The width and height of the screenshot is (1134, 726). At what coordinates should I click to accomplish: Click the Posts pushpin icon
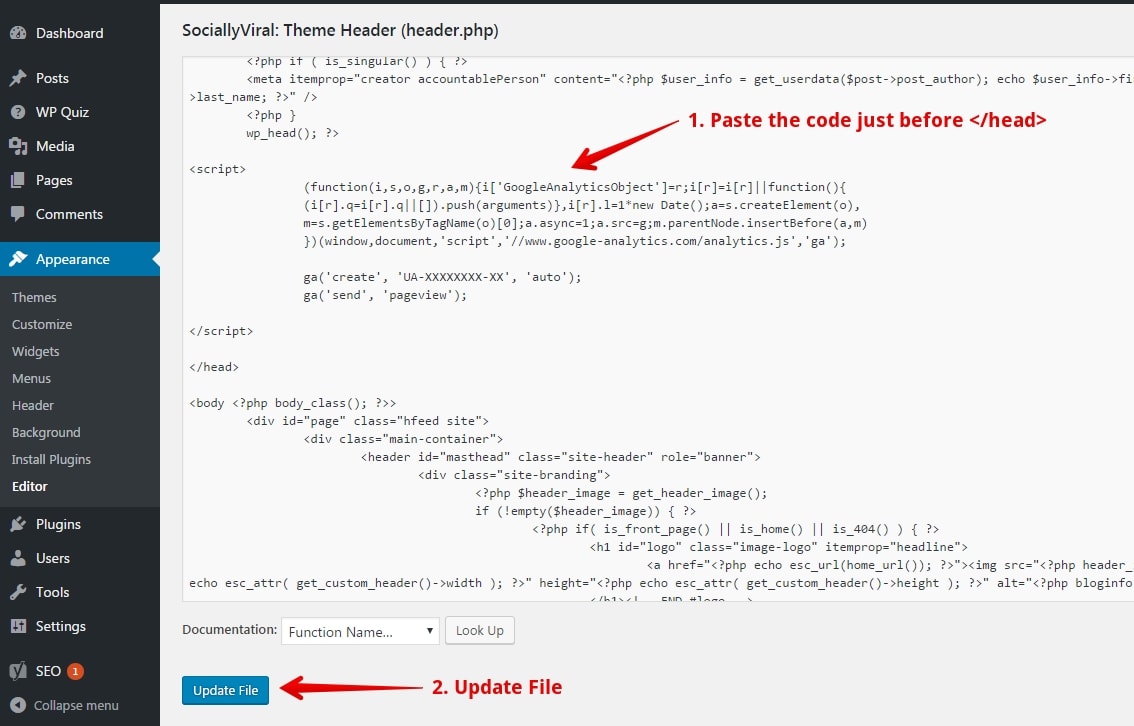click(18, 78)
